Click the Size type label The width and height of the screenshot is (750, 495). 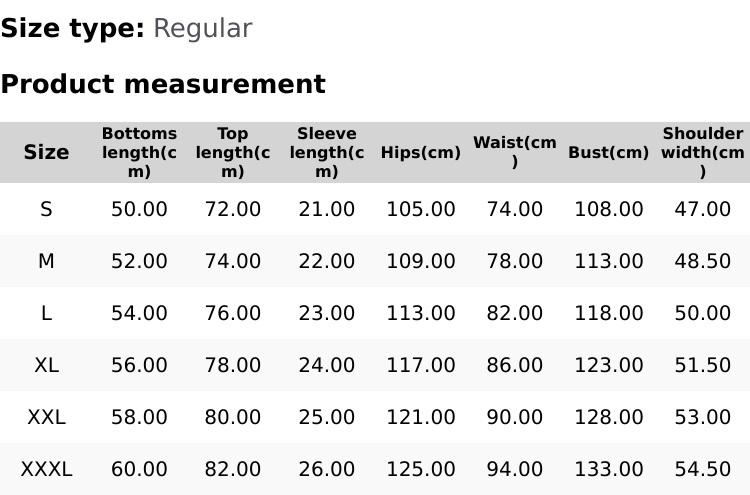coord(73,28)
